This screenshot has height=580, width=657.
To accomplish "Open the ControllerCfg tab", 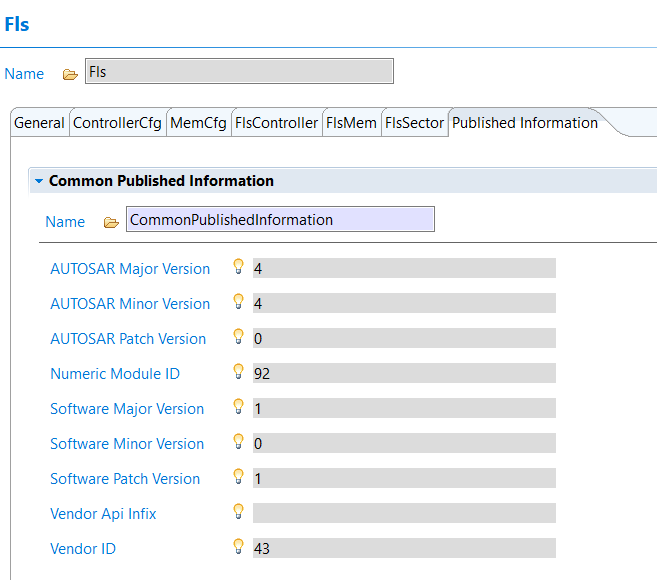I will point(117,123).
